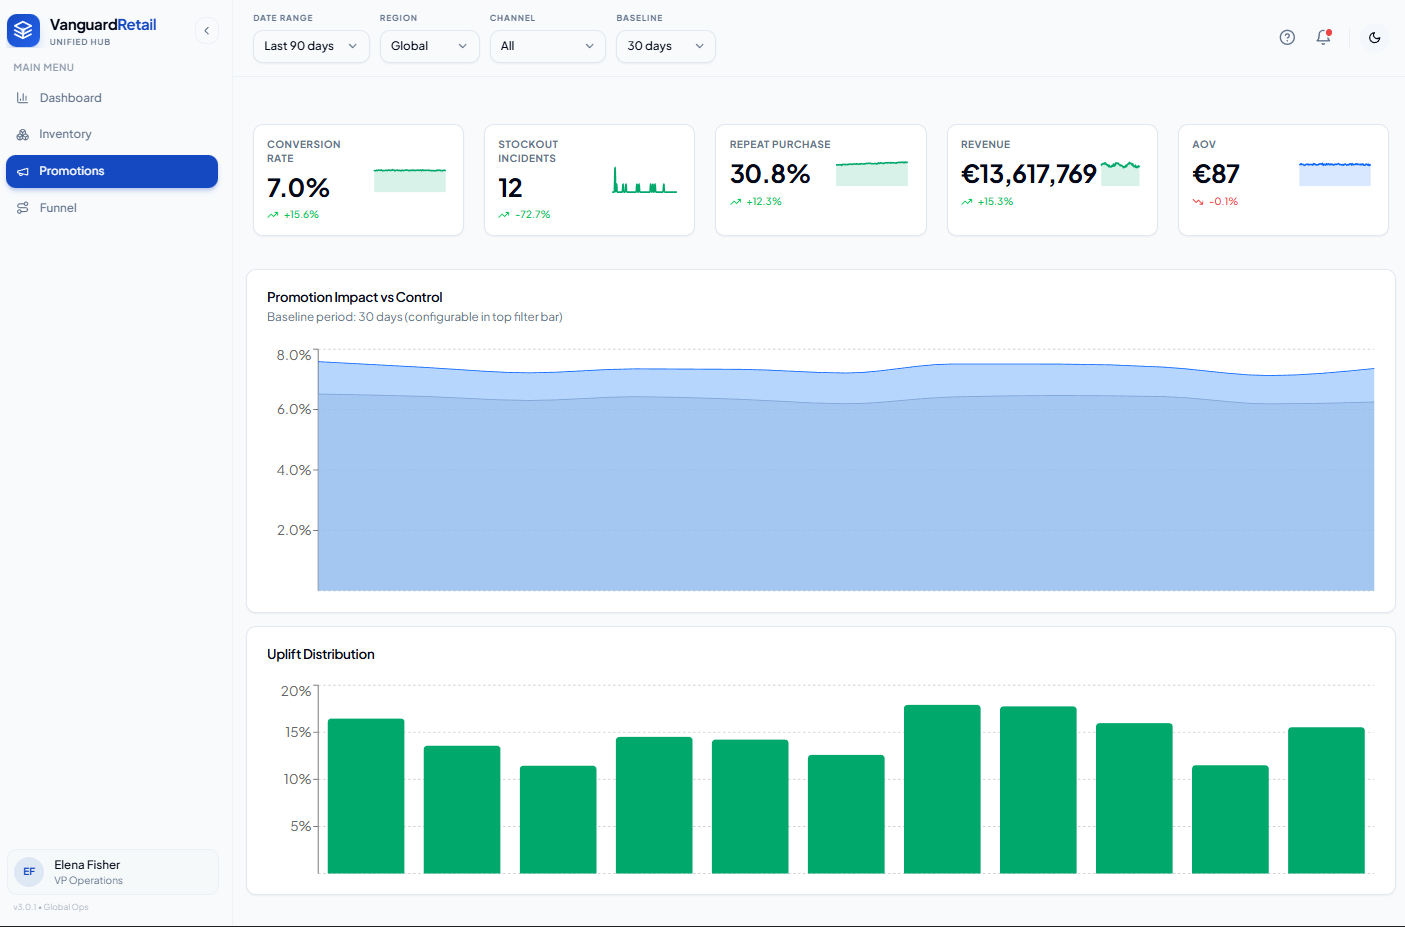Select the Conversion Rate KPI card
This screenshot has height=927, width=1405.
[358, 180]
